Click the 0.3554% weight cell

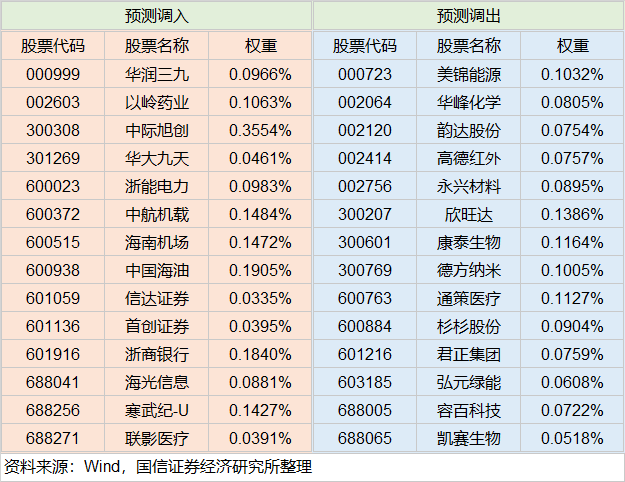tap(260, 130)
